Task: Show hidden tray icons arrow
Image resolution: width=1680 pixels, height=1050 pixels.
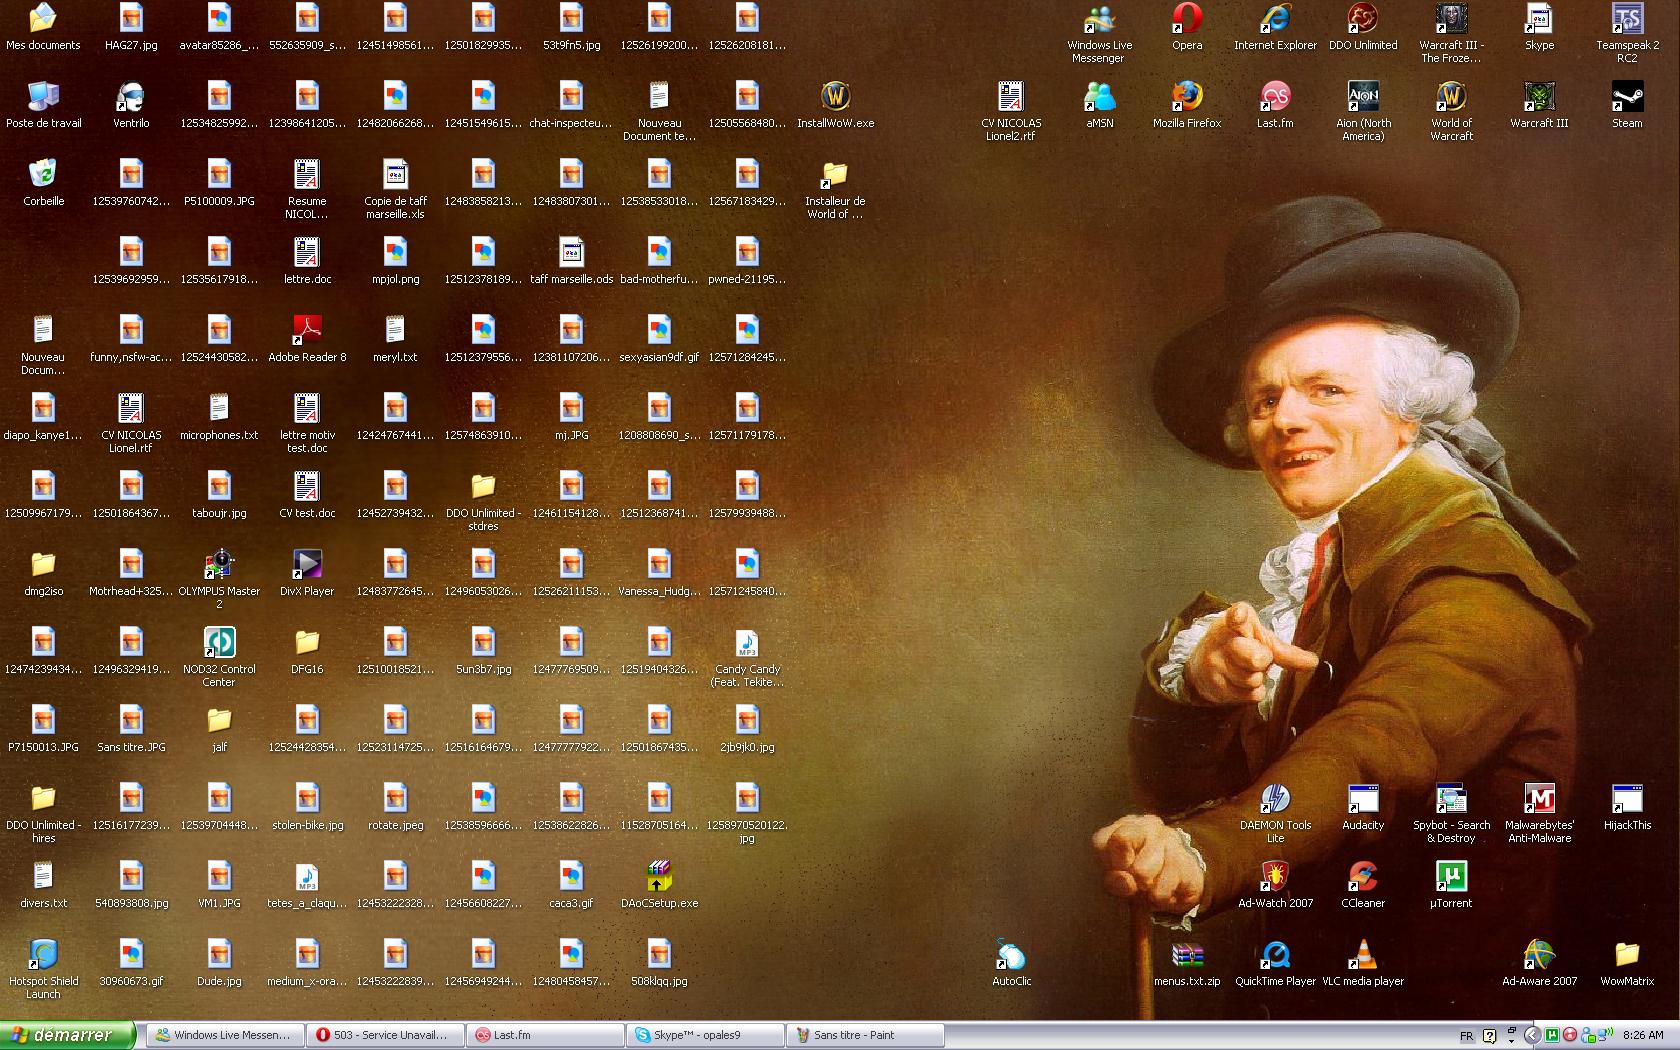Action: (x=1531, y=1036)
